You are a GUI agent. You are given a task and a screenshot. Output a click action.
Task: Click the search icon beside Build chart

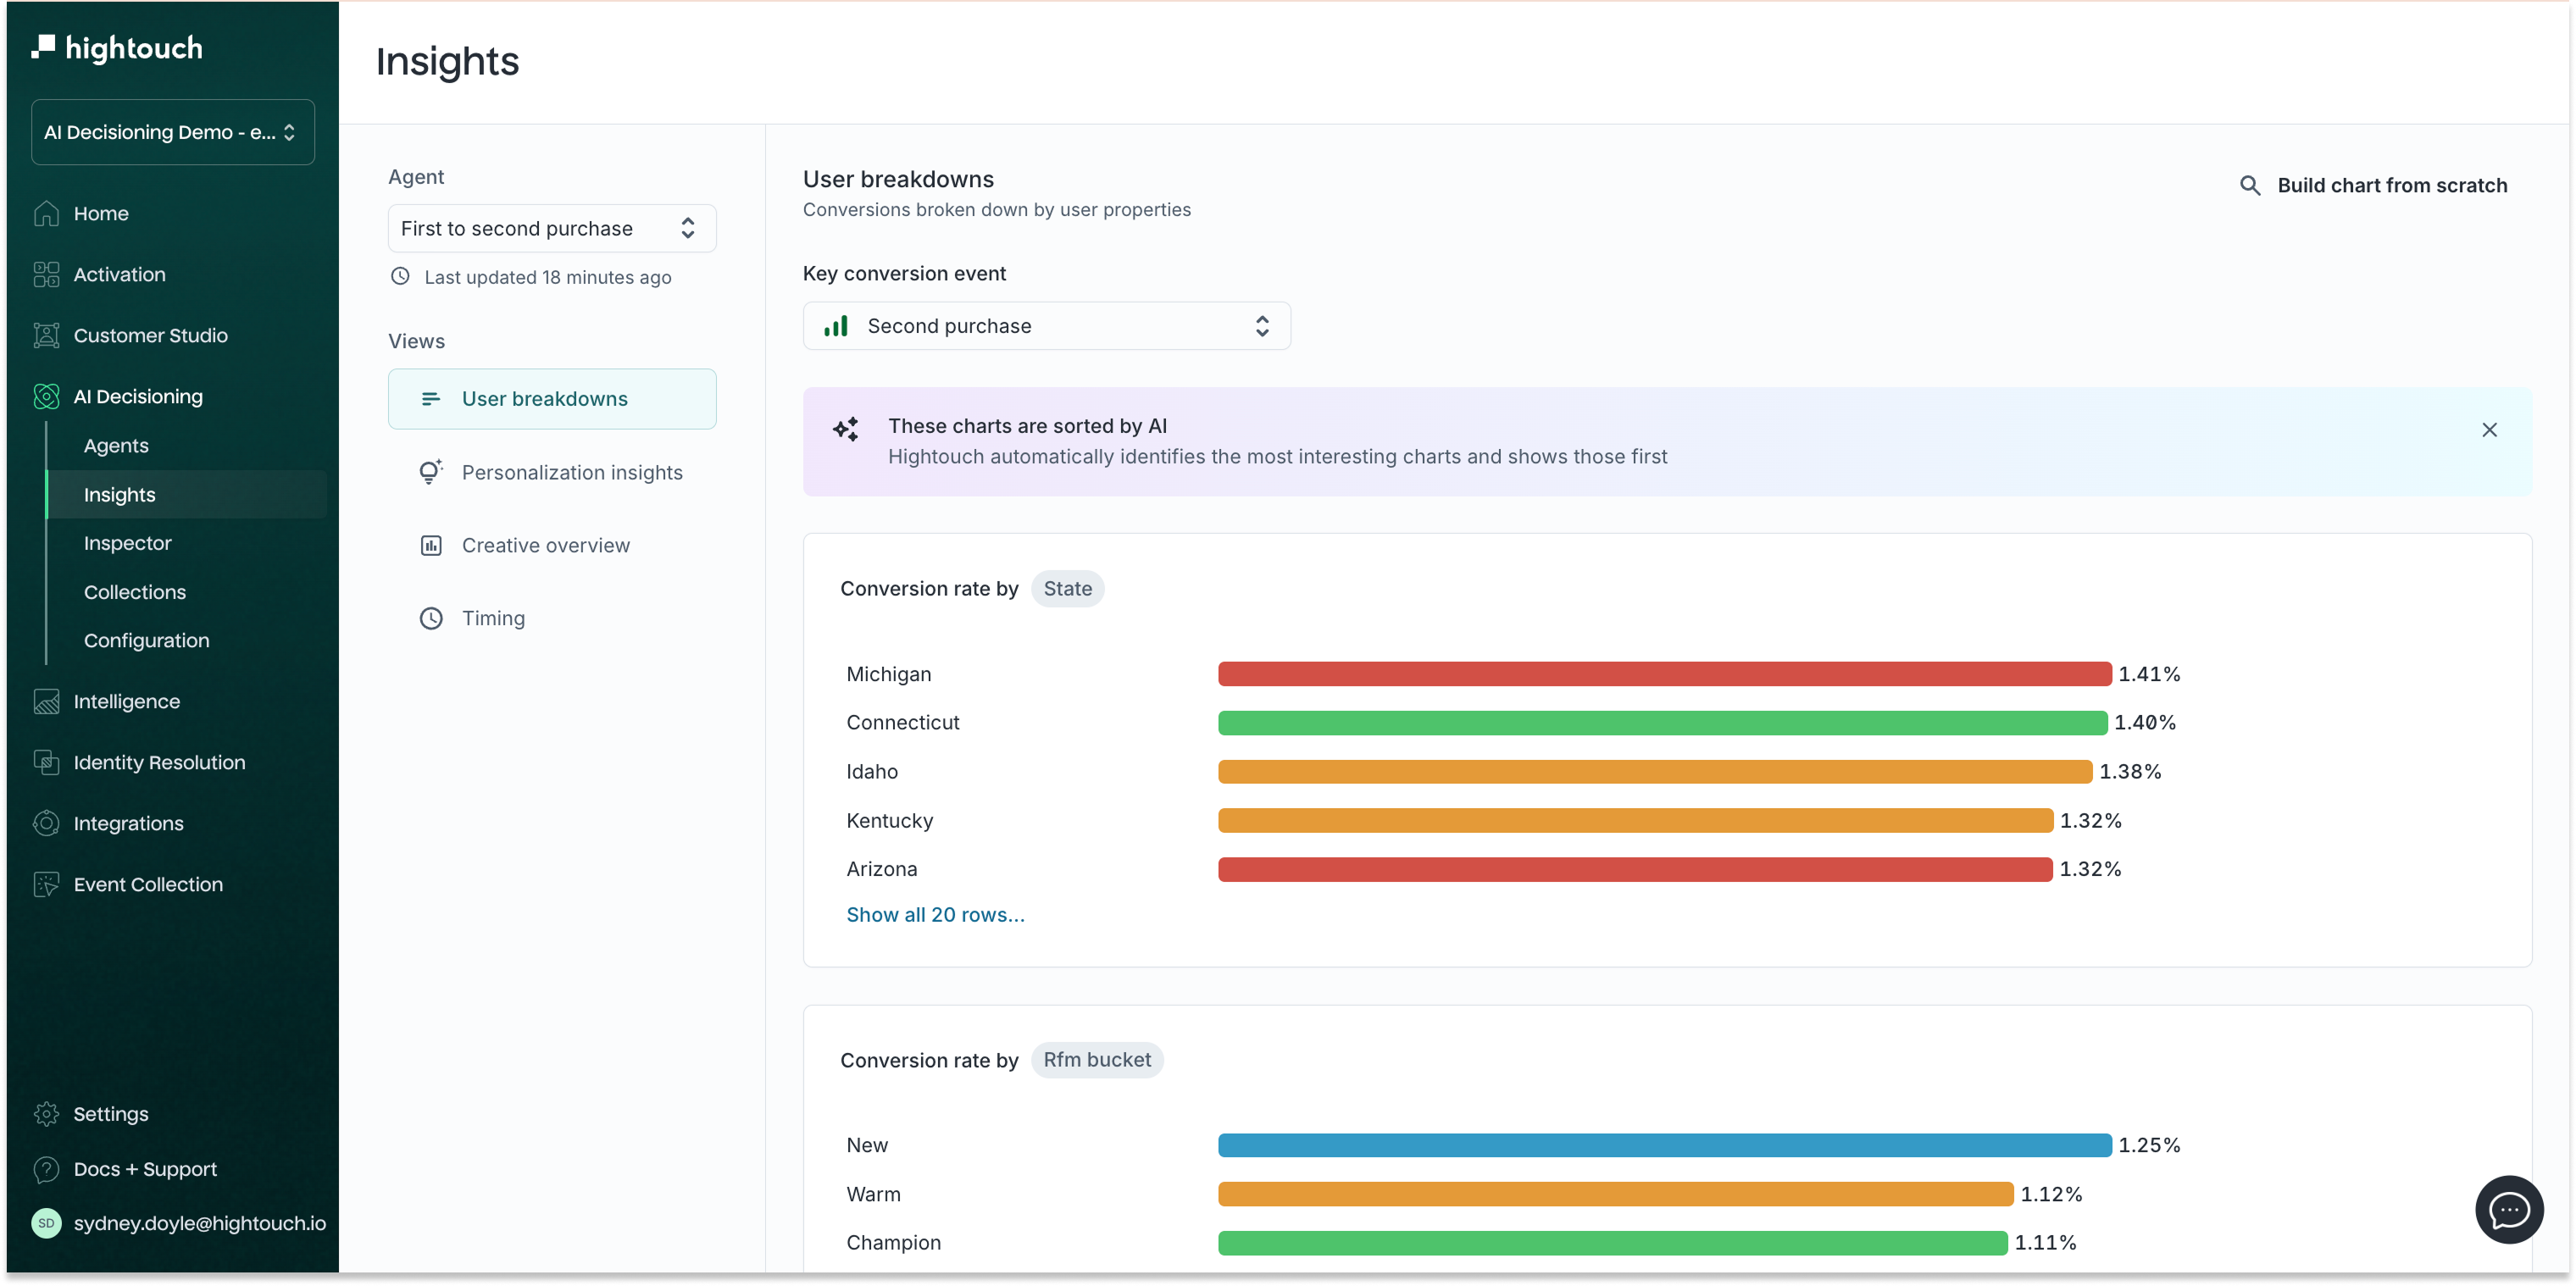pos(2250,186)
